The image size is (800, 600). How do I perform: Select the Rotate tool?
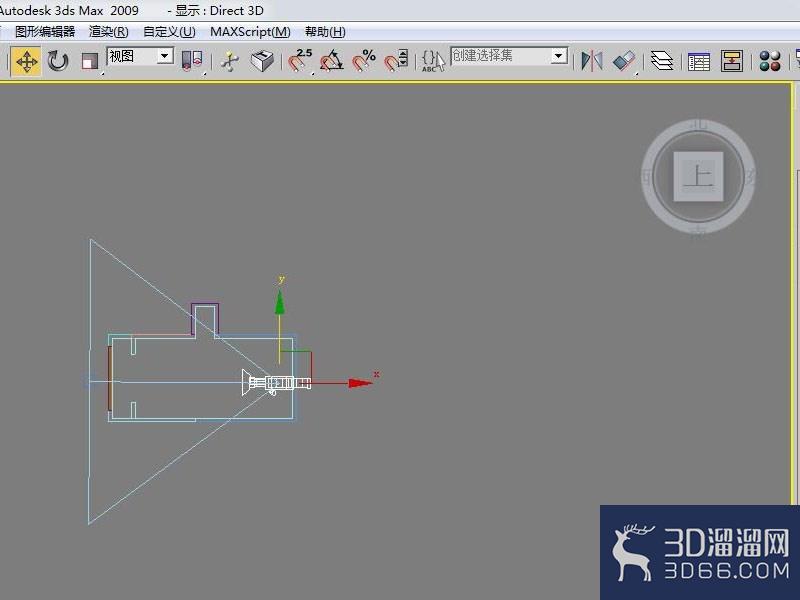coord(58,61)
